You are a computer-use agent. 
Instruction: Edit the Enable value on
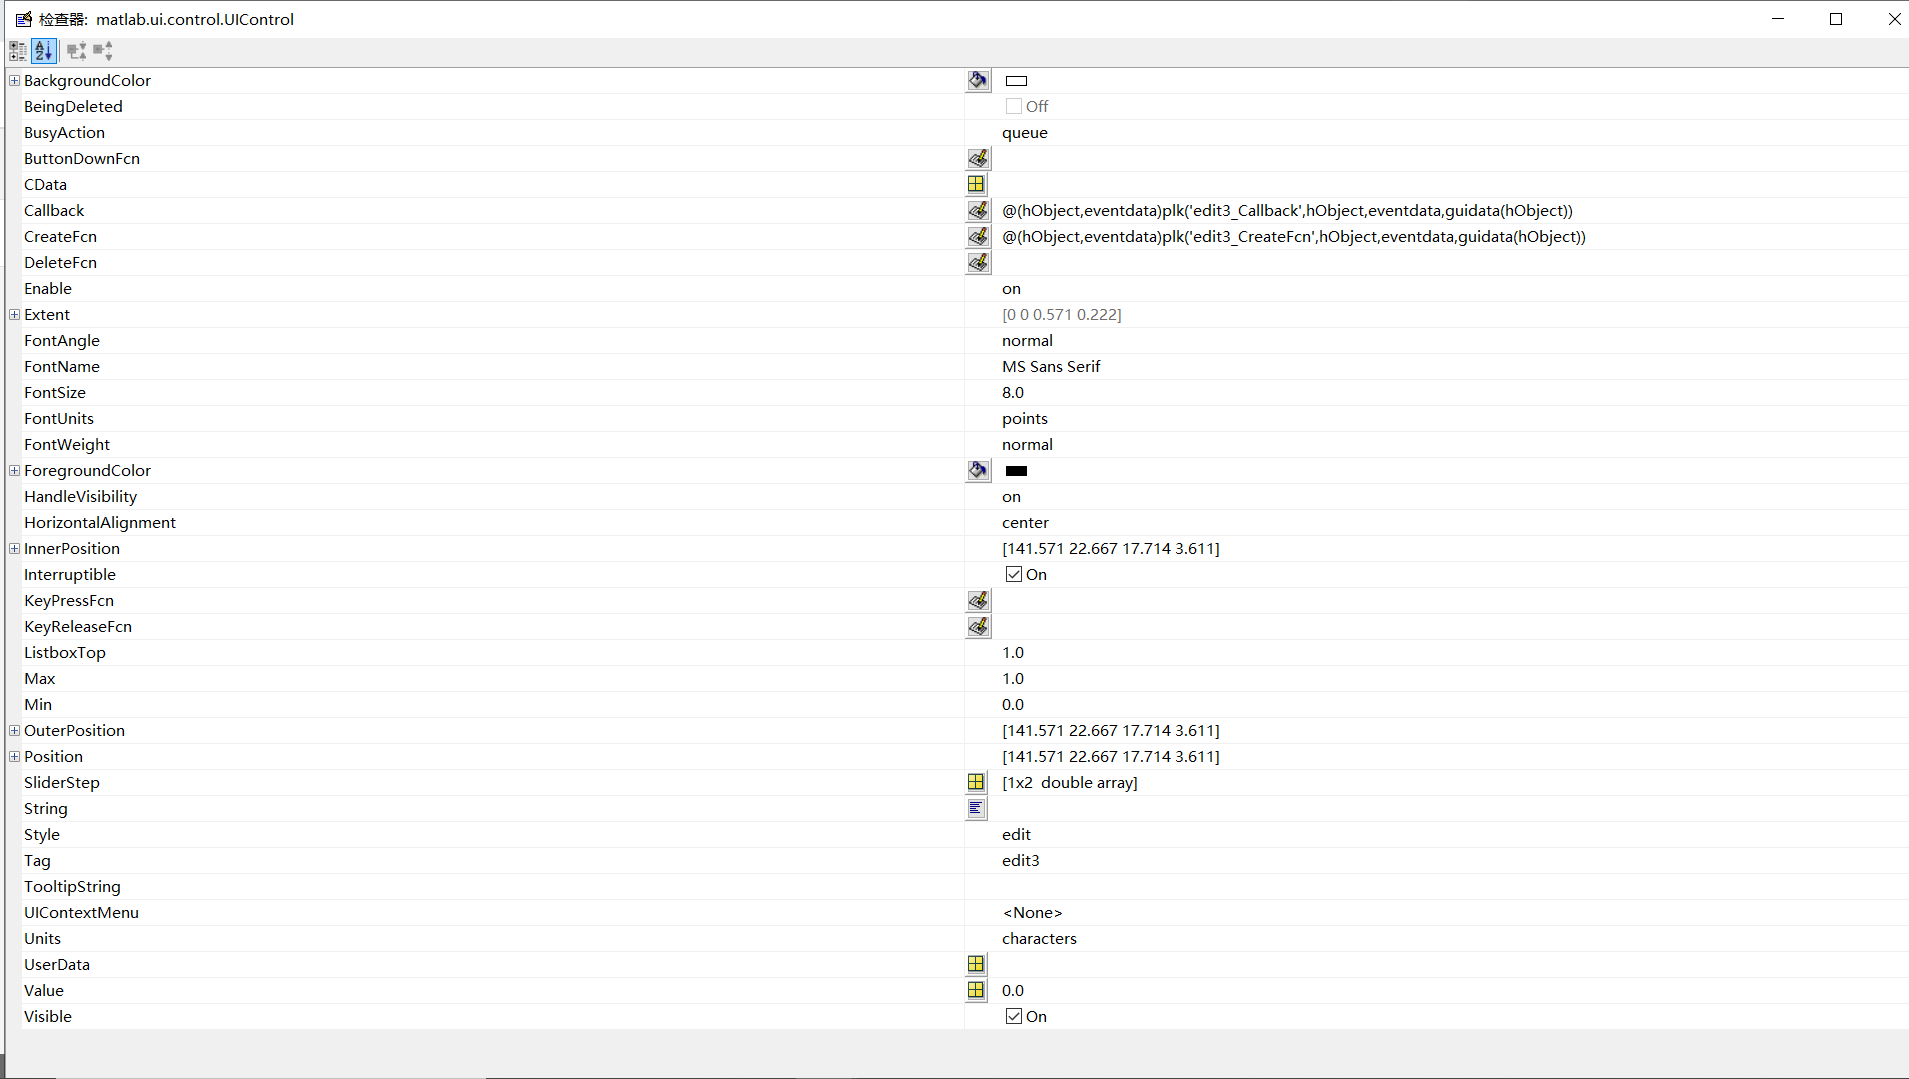(x=1011, y=288)
